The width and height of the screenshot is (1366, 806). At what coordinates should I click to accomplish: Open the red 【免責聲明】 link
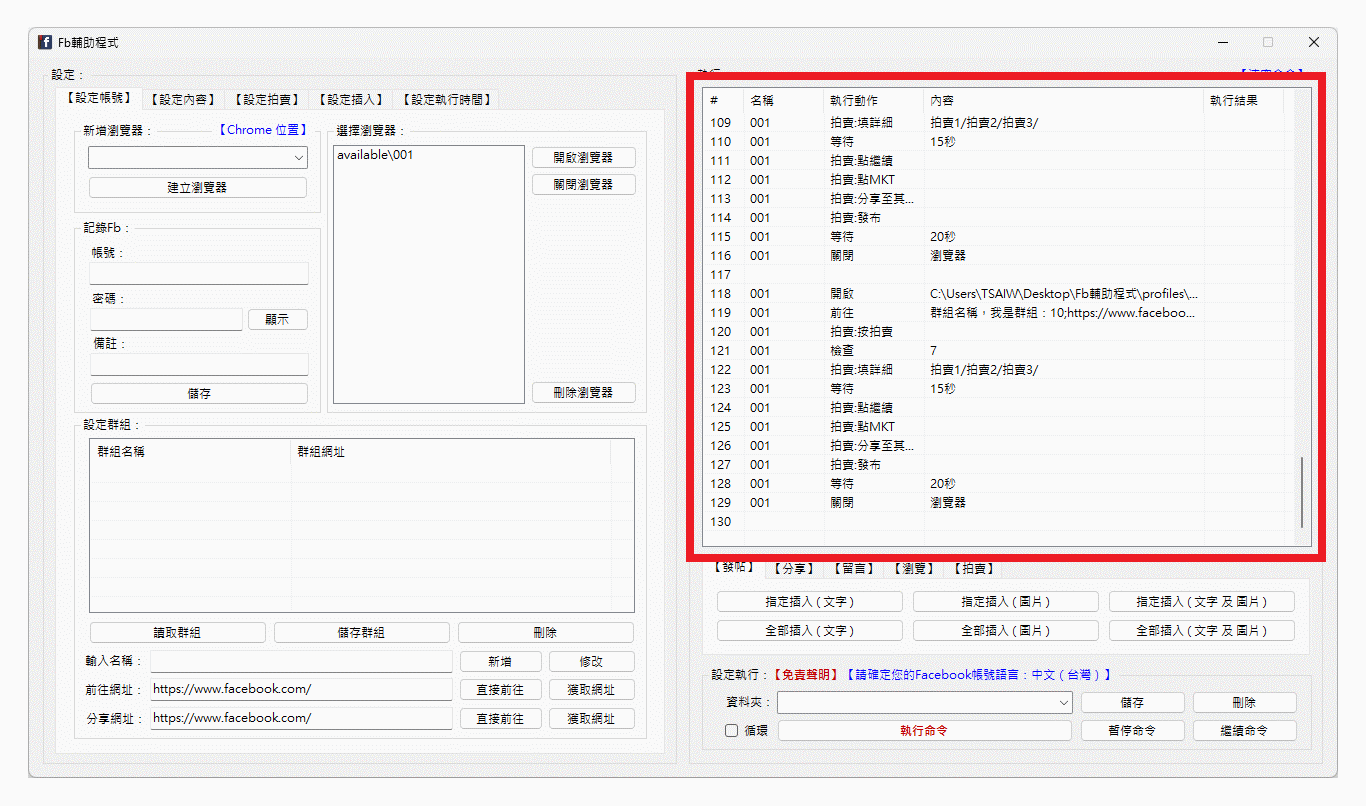click(x=806, y=675)
